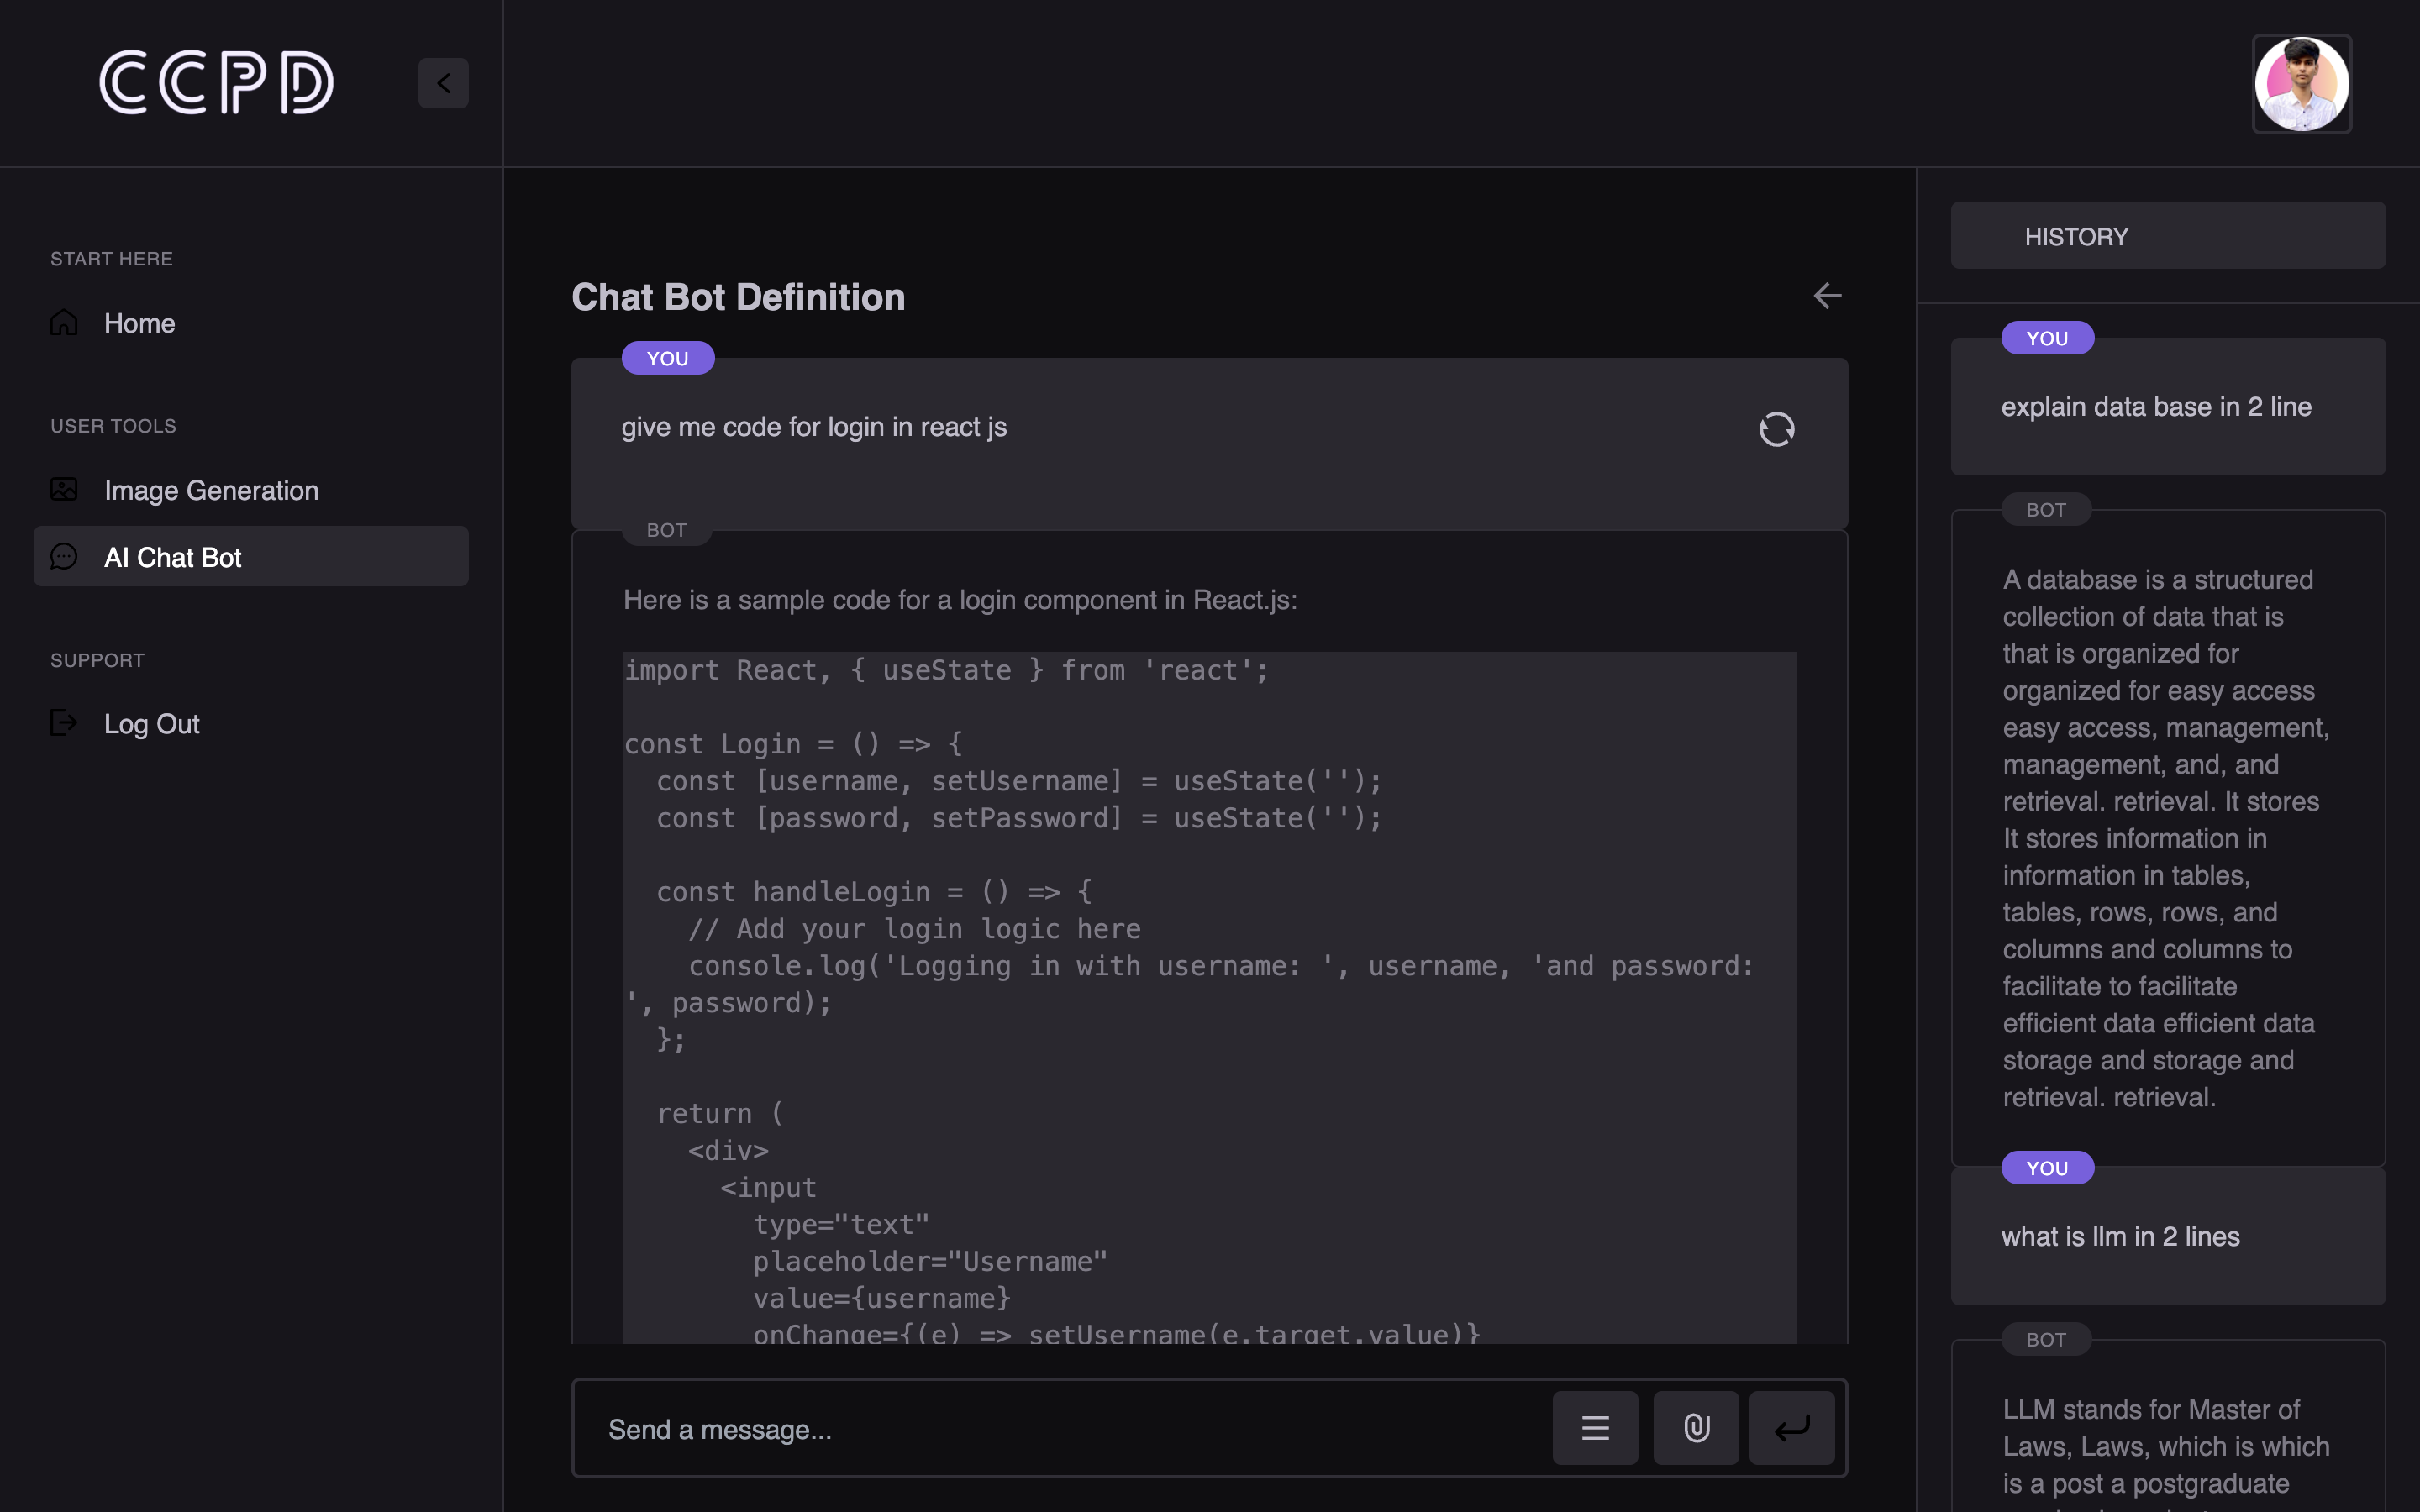The width and height of the screenshot is (2420, 1512).
Task: Send message with enter arrow button
Action: click(1792, 1428)
